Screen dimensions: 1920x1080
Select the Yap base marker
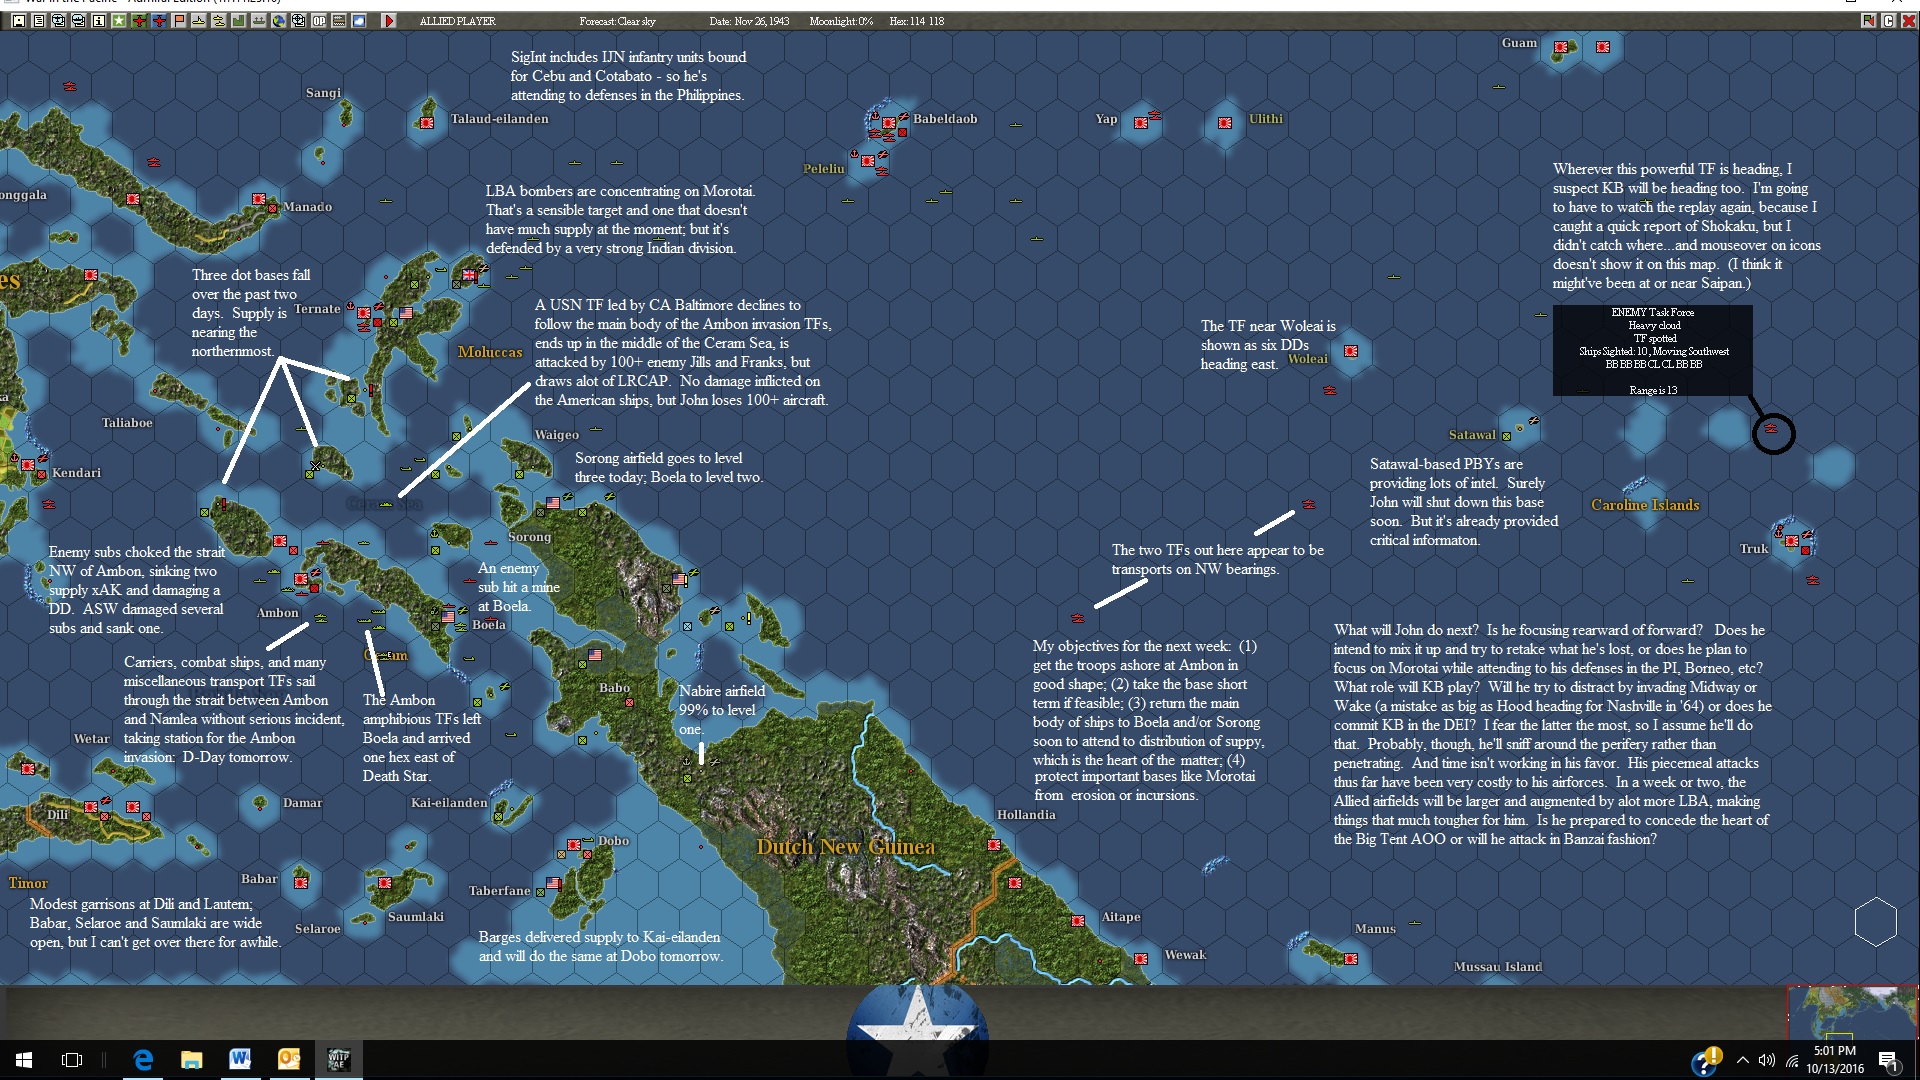pyautogui.click(x=1141, y=123)
